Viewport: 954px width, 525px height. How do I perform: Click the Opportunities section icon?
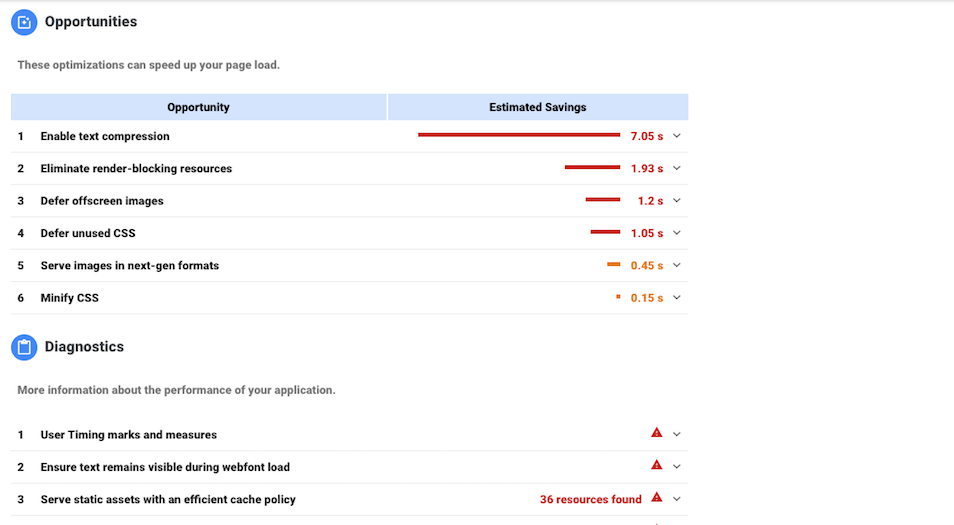pyautogui.click(x=24, y=22)
